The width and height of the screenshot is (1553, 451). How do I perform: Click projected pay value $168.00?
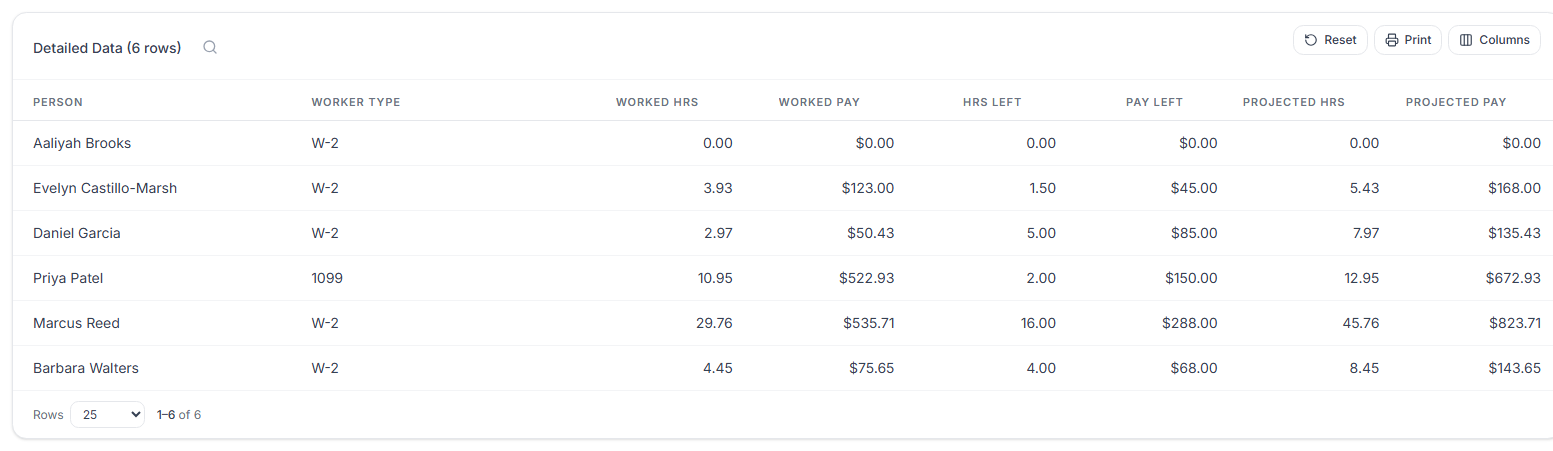point(1514,188)
